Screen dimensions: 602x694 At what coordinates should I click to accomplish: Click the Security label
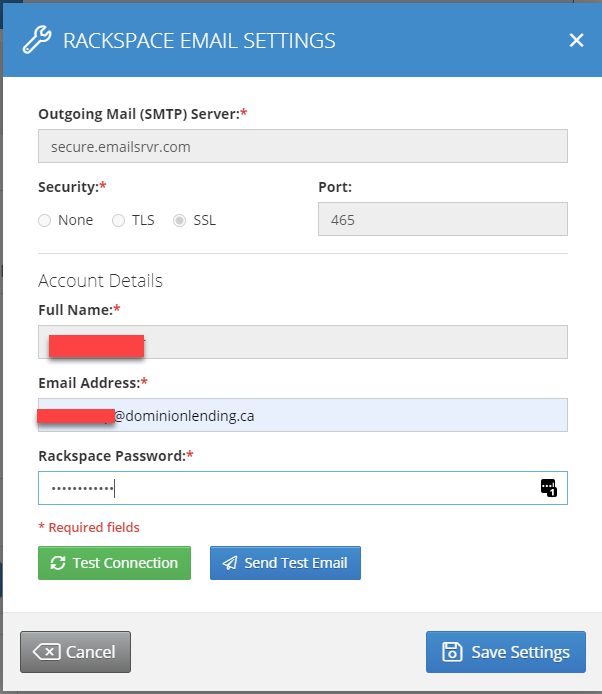[72, 187]
